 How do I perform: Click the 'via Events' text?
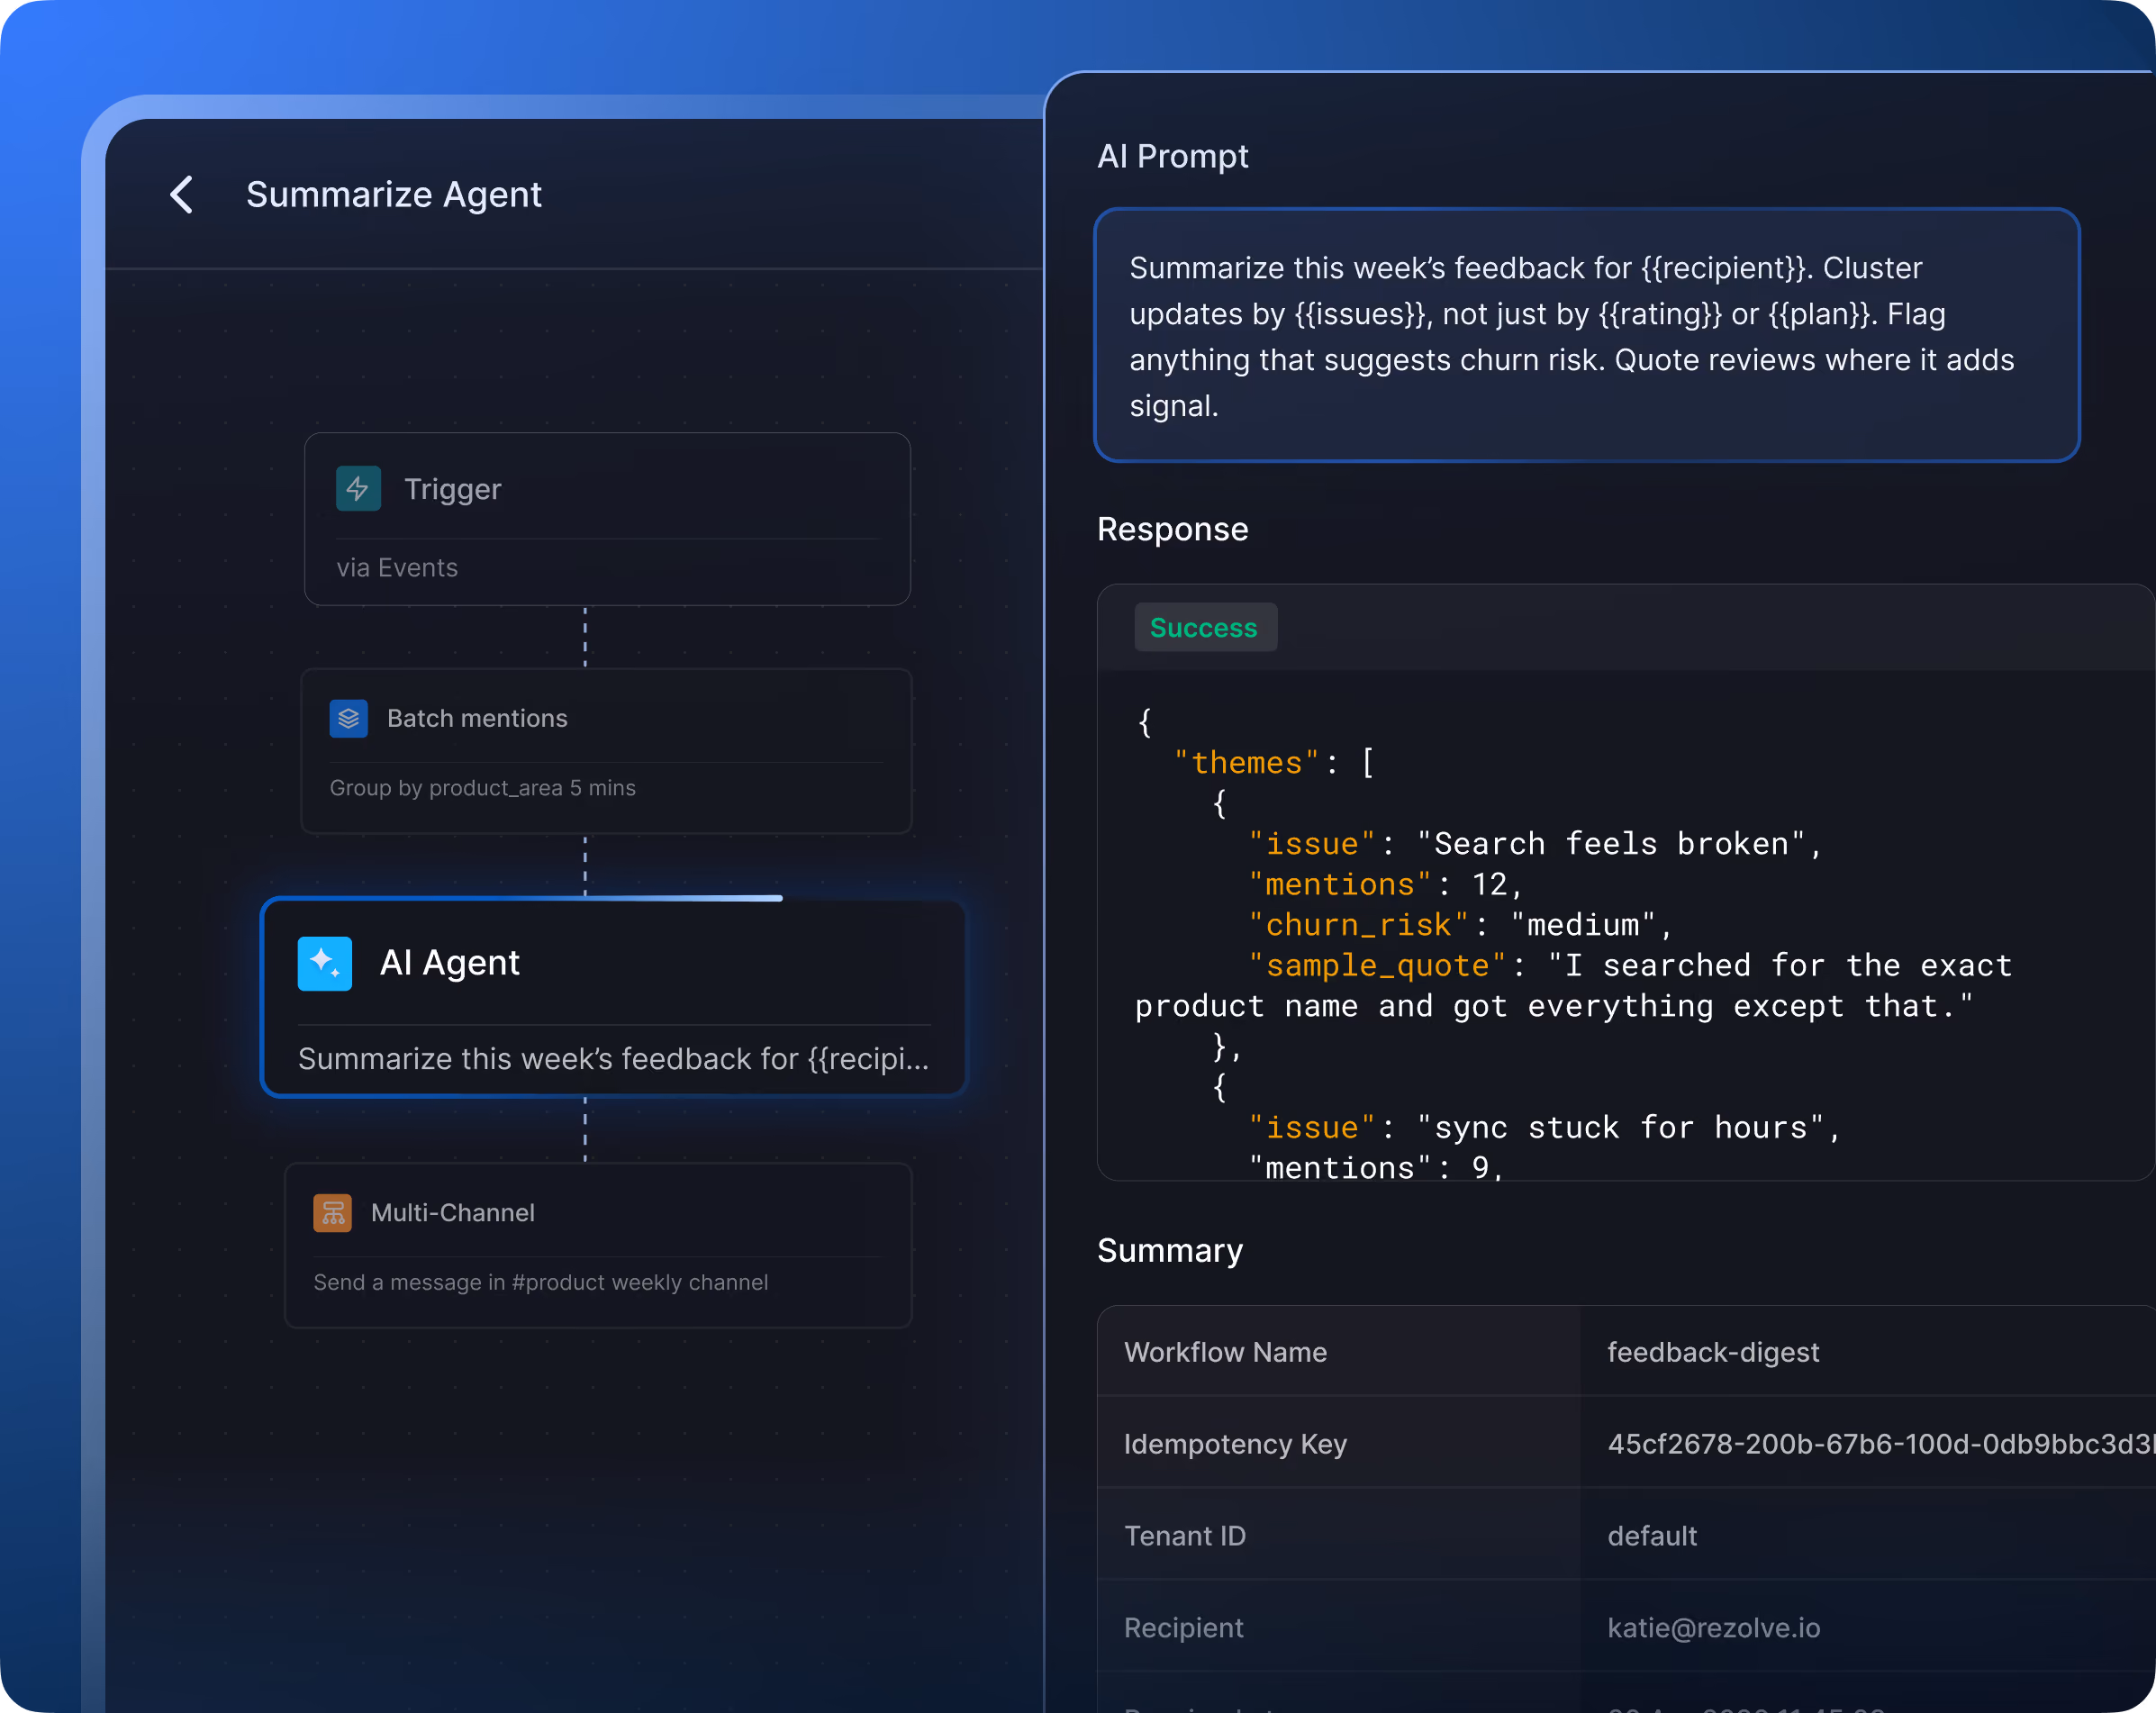(397, 567)
